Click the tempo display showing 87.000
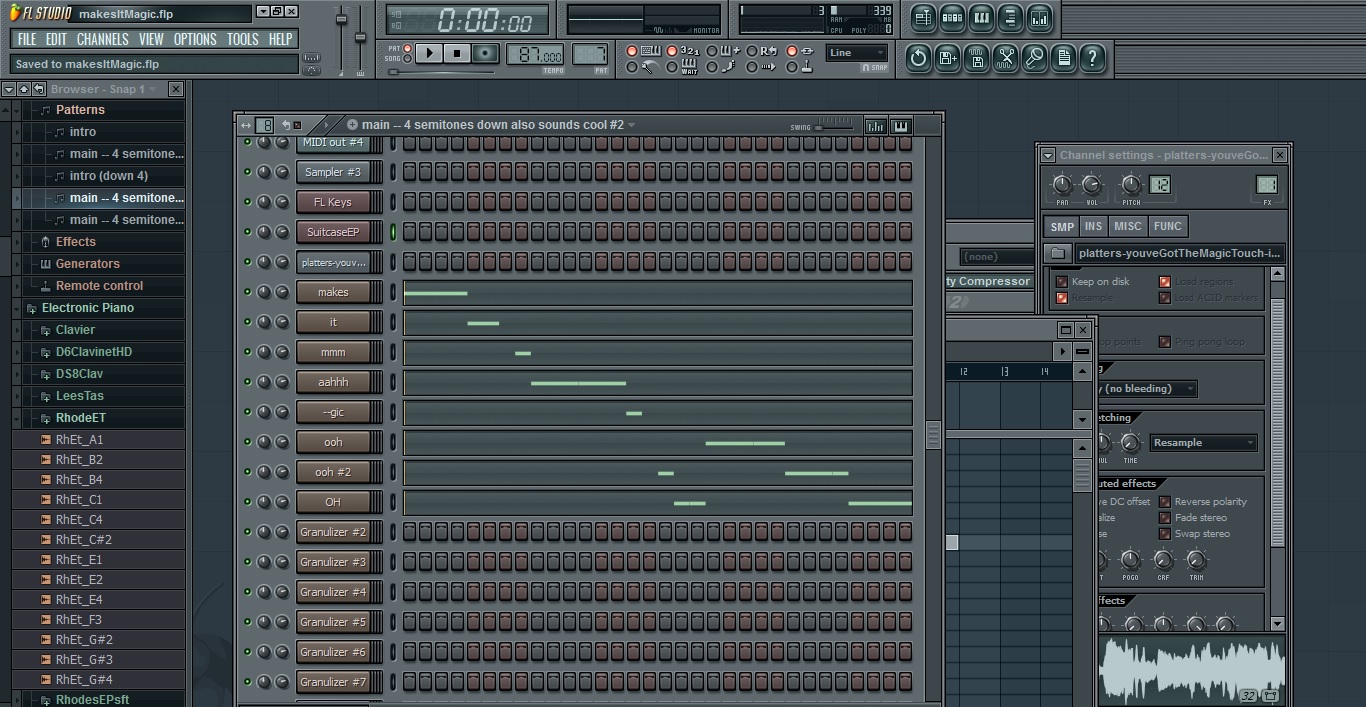1366x707 pixels. point(535,54)
